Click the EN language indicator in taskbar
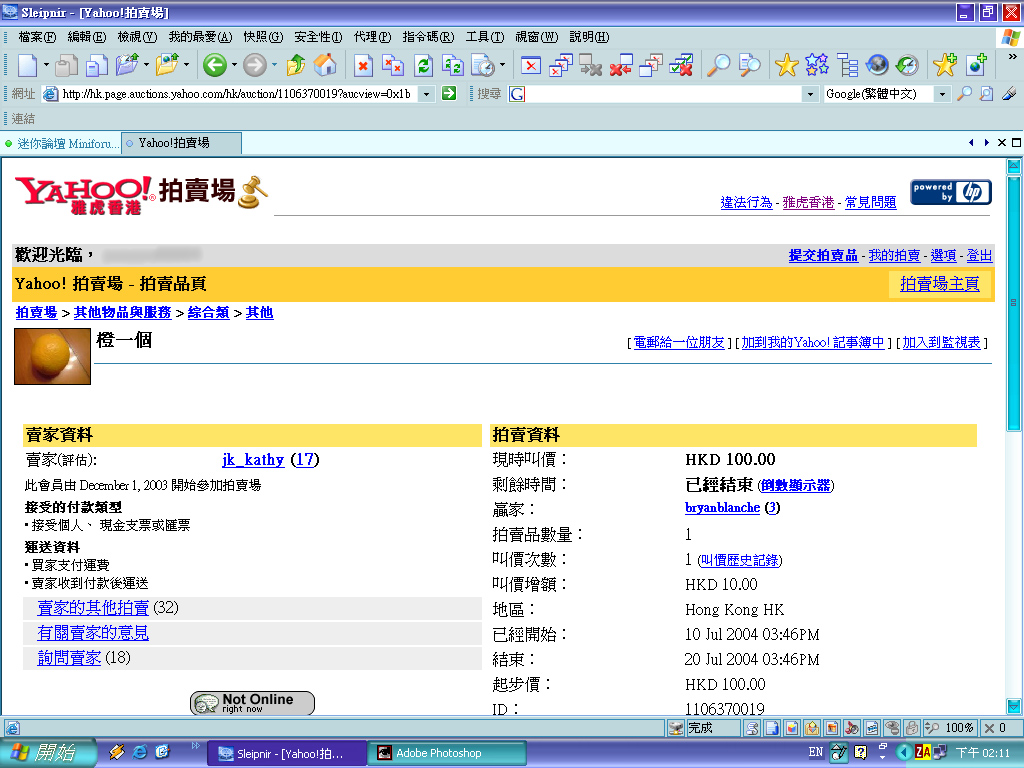The width and height of the screenshot is (1024, 768). tap(815, 752)
